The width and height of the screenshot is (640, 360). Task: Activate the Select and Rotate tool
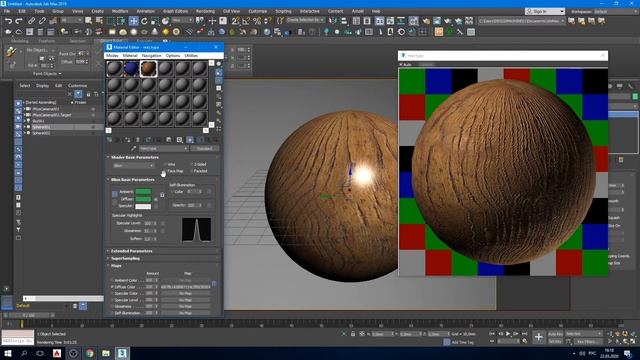[144, 20]
